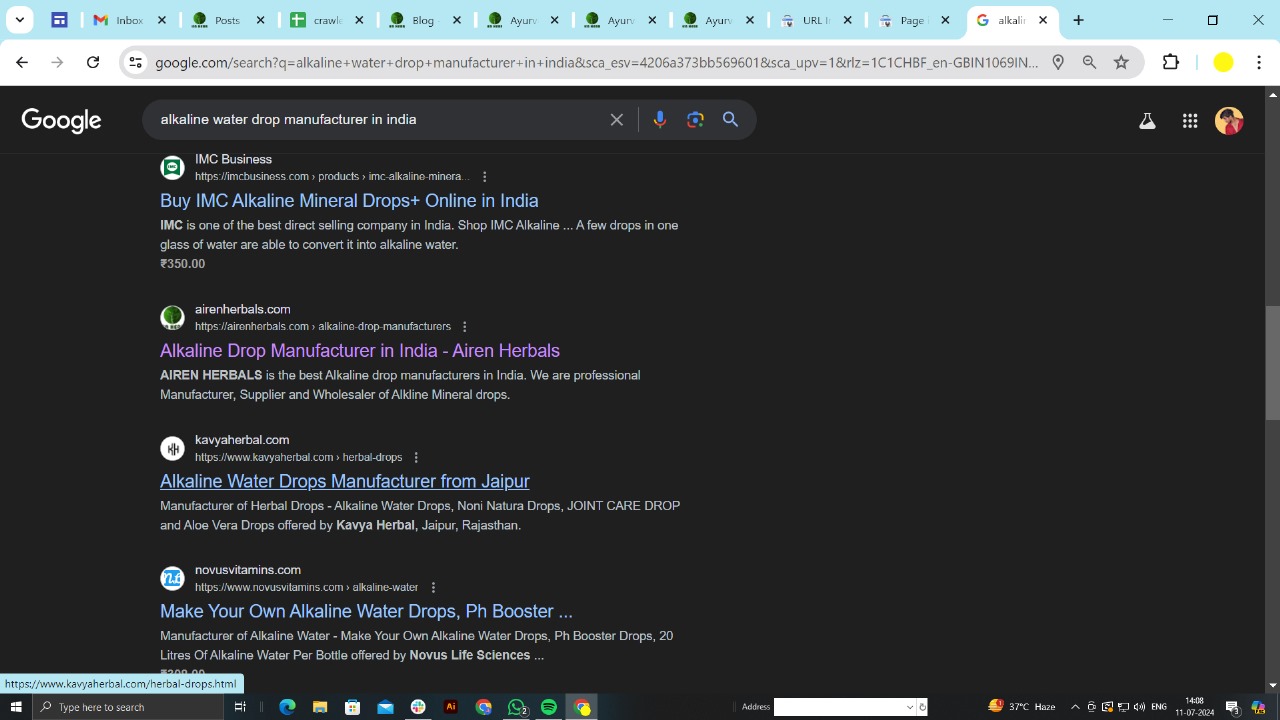Open a new browser tab
The height and width of the screenshot is (720, 1280).
point(1078,20)
